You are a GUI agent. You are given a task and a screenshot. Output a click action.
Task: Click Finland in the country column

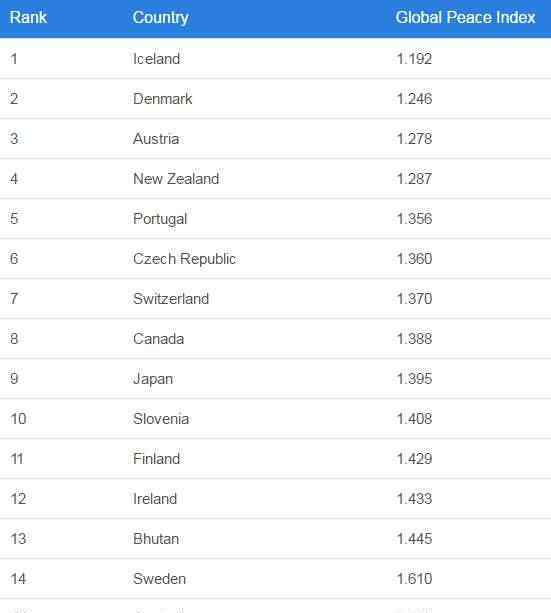pos(156,459)
